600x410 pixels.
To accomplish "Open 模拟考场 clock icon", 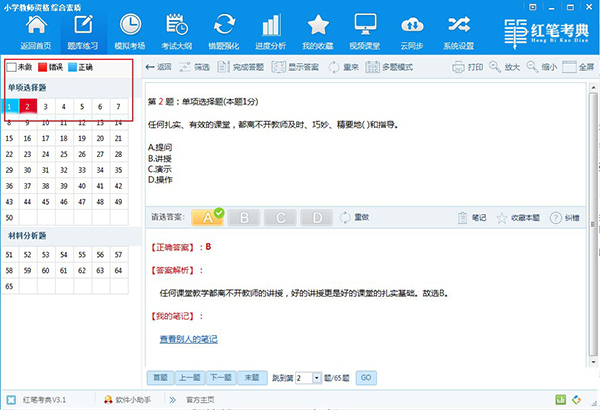I will [x=130, y=25].
